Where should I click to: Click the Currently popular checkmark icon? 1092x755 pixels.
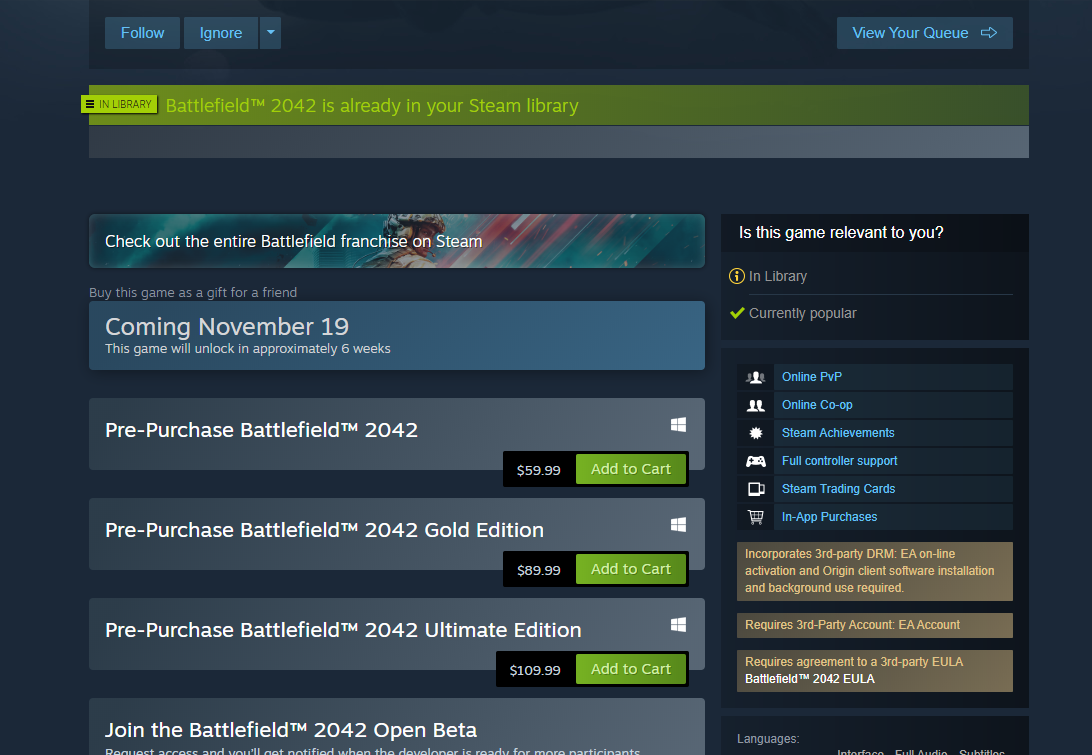point(737,313)
